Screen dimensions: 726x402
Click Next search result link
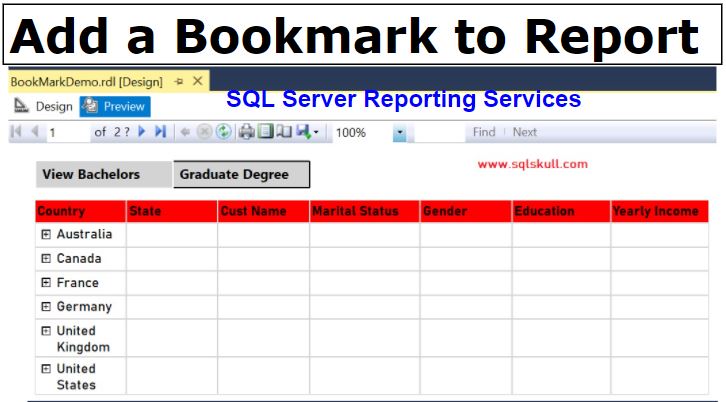click(525, 132)
